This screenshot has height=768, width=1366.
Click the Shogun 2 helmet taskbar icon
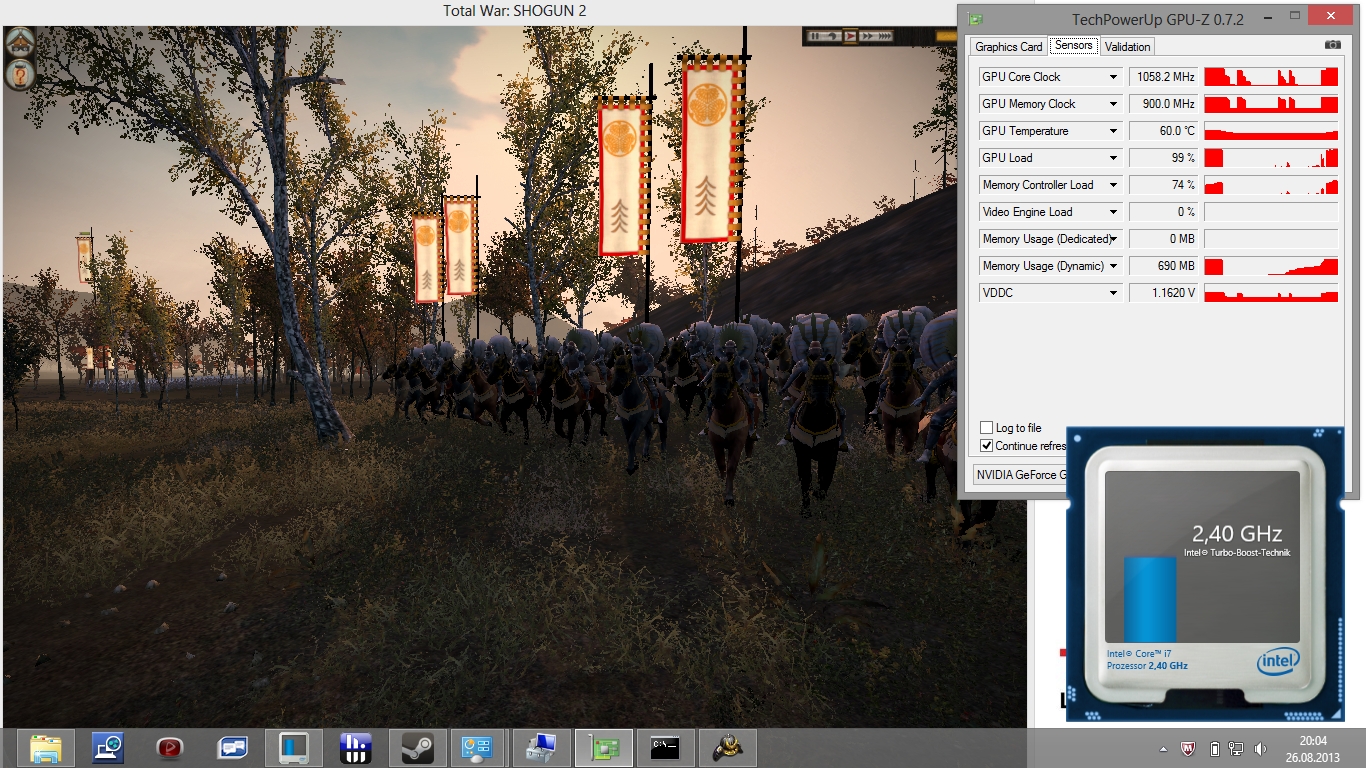(x=727, y=748)
